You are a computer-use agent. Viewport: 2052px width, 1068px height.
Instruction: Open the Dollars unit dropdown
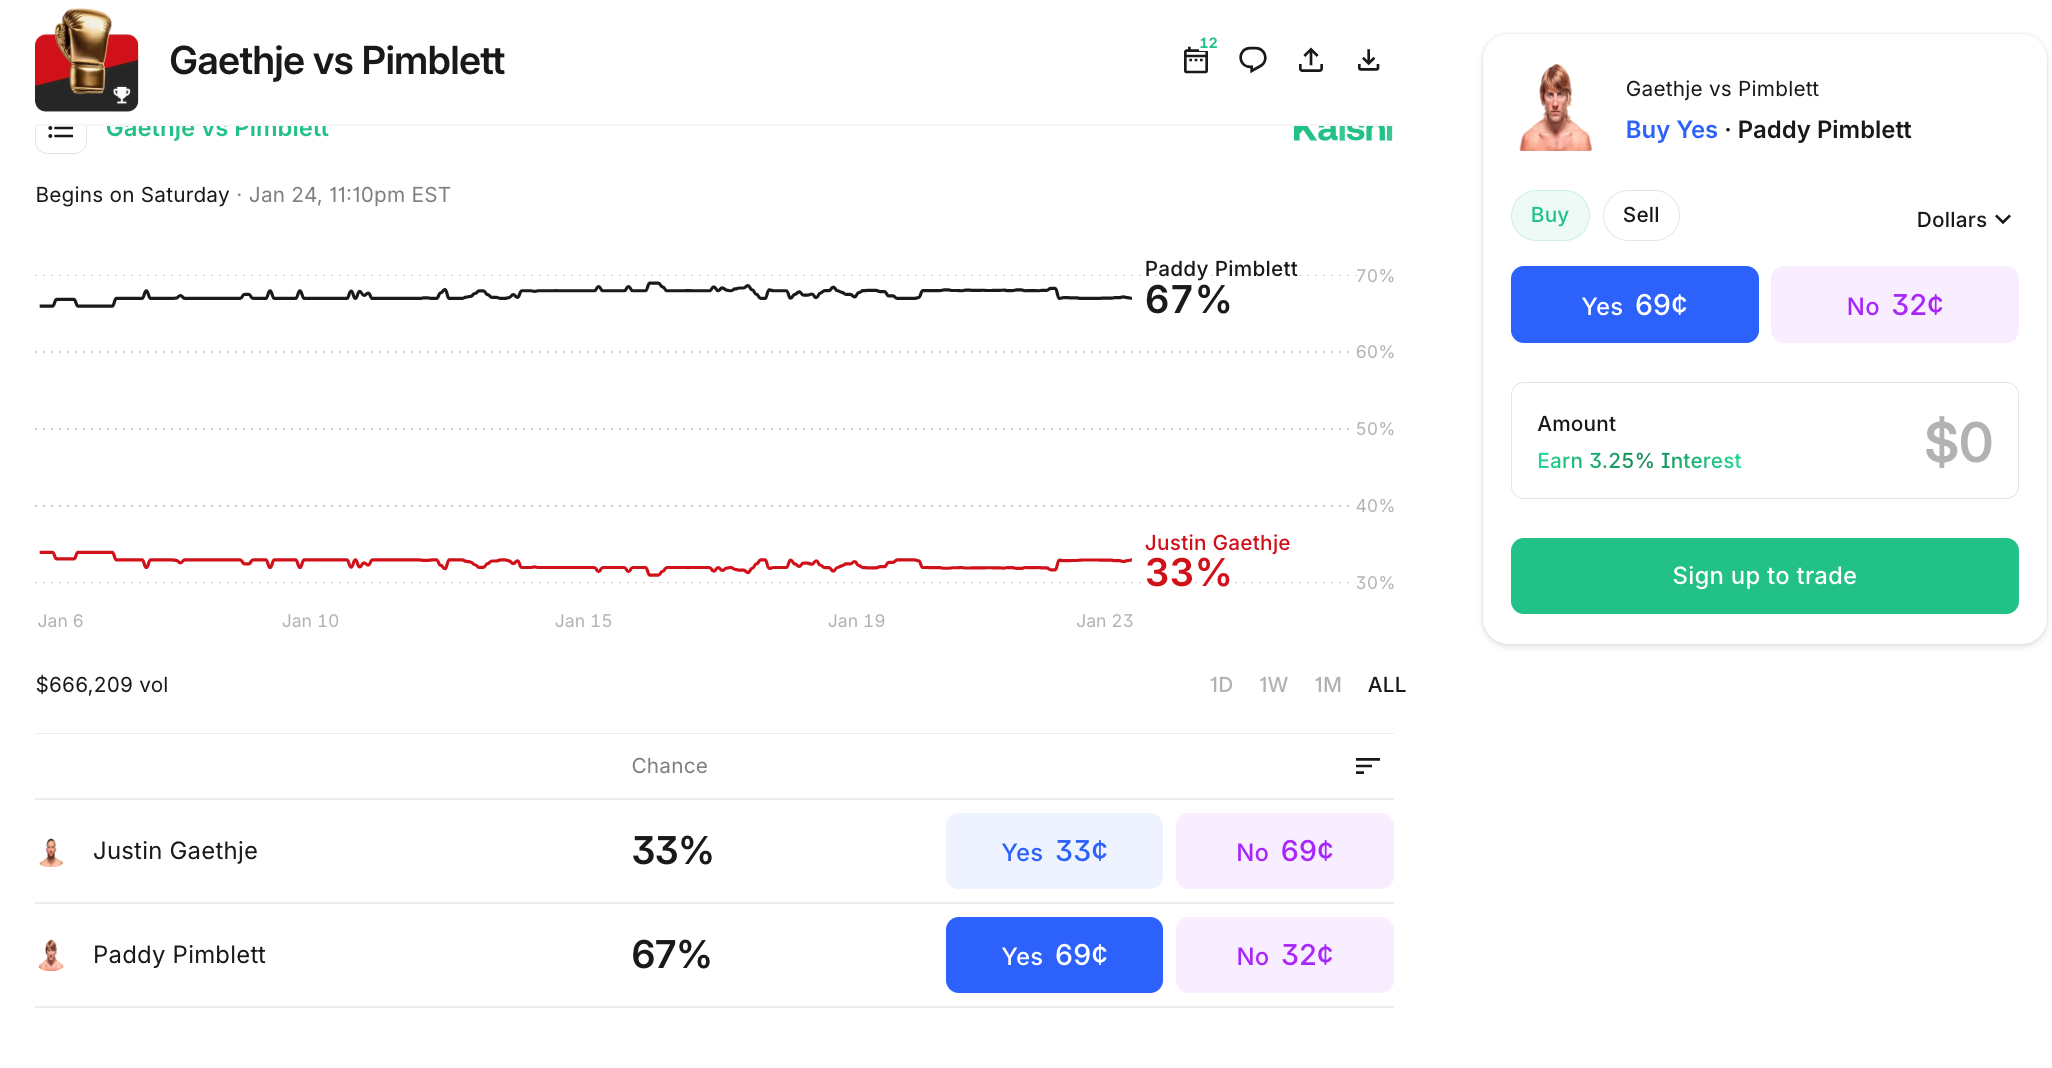coord(1963,220)
